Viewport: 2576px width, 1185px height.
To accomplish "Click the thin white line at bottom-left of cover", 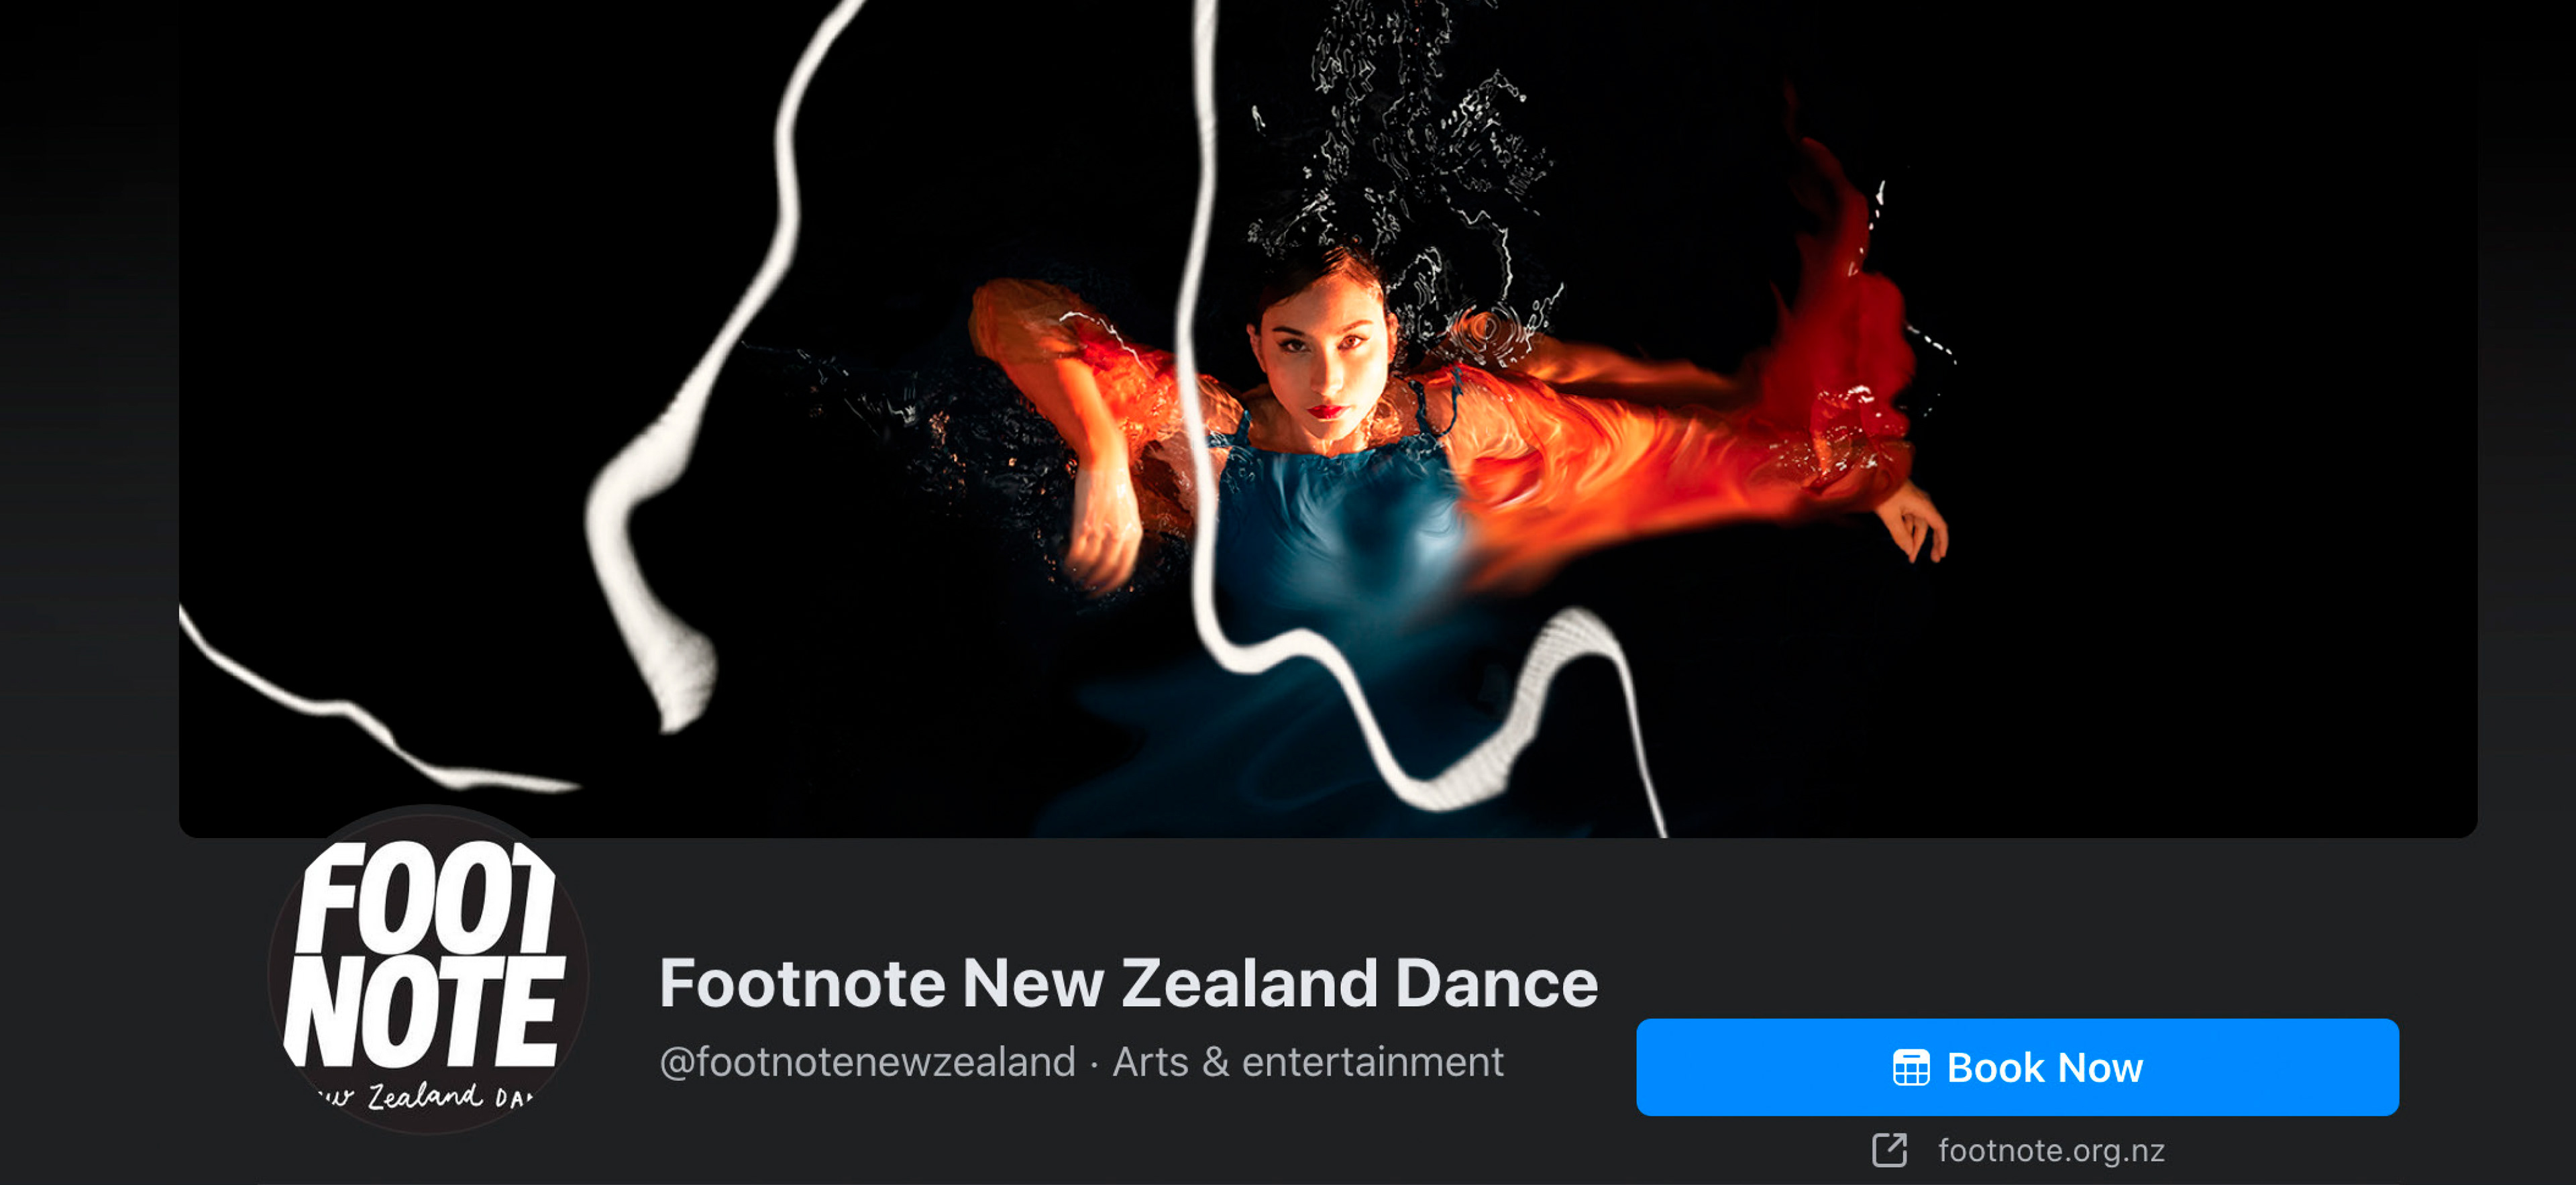I will (370, 710).
